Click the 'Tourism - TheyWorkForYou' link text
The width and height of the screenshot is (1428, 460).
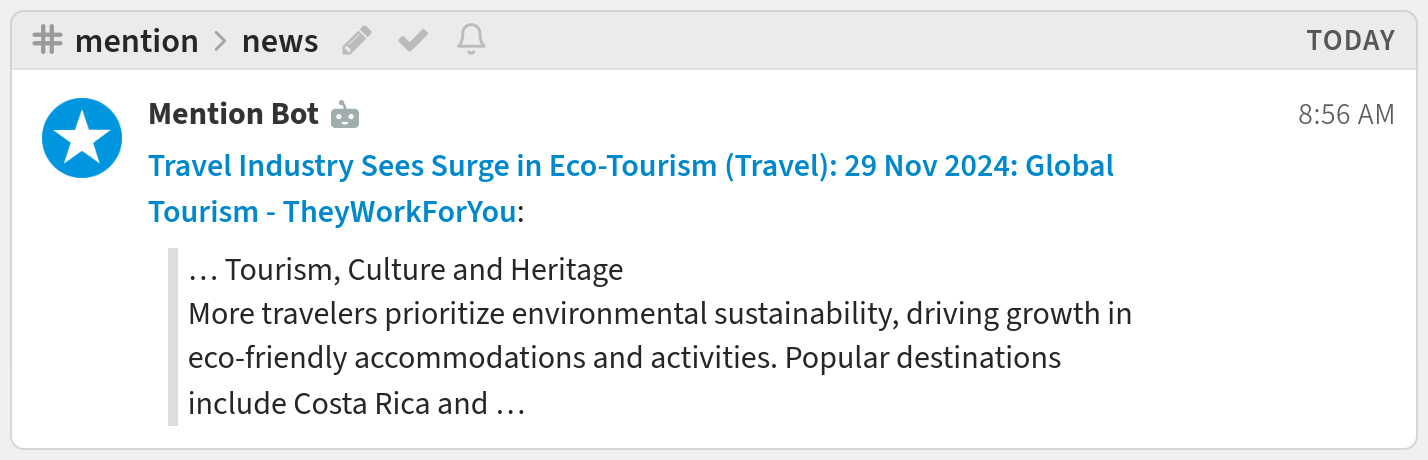[333, 212]
